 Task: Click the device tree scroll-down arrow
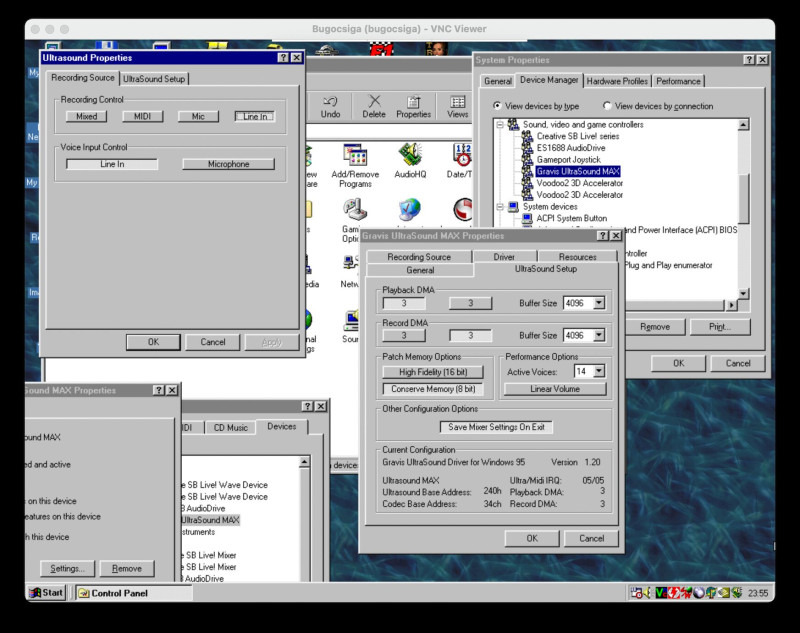(743, 293)
